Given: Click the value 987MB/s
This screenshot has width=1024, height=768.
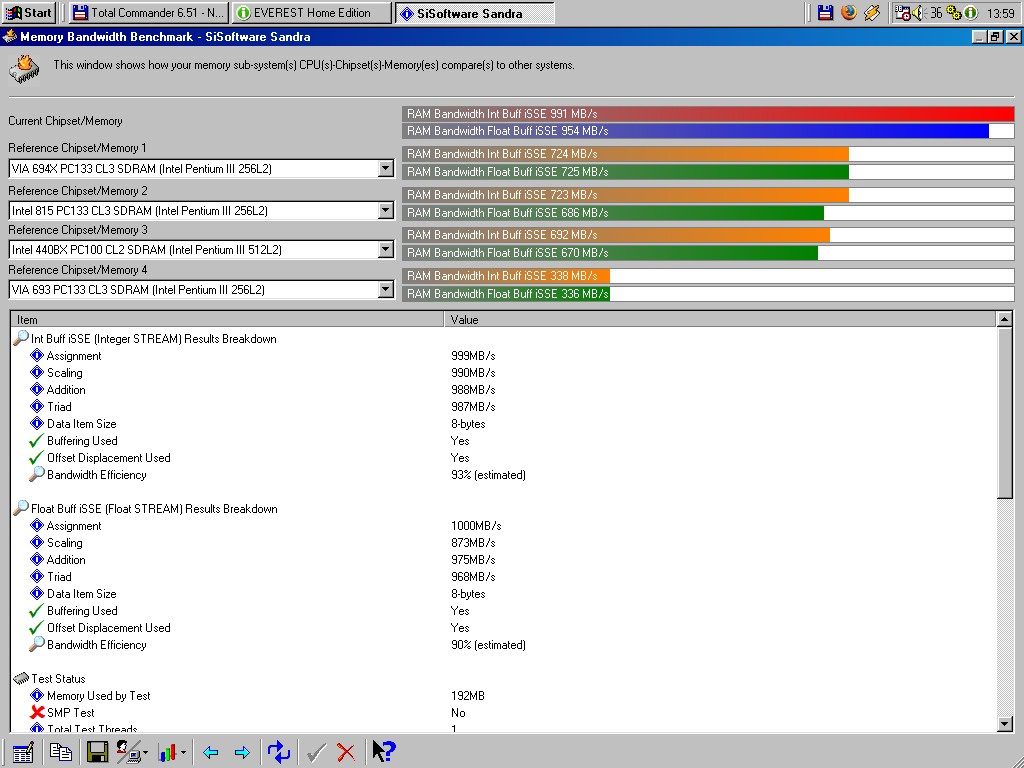Looking at the screenshot, I should (473, 407).
